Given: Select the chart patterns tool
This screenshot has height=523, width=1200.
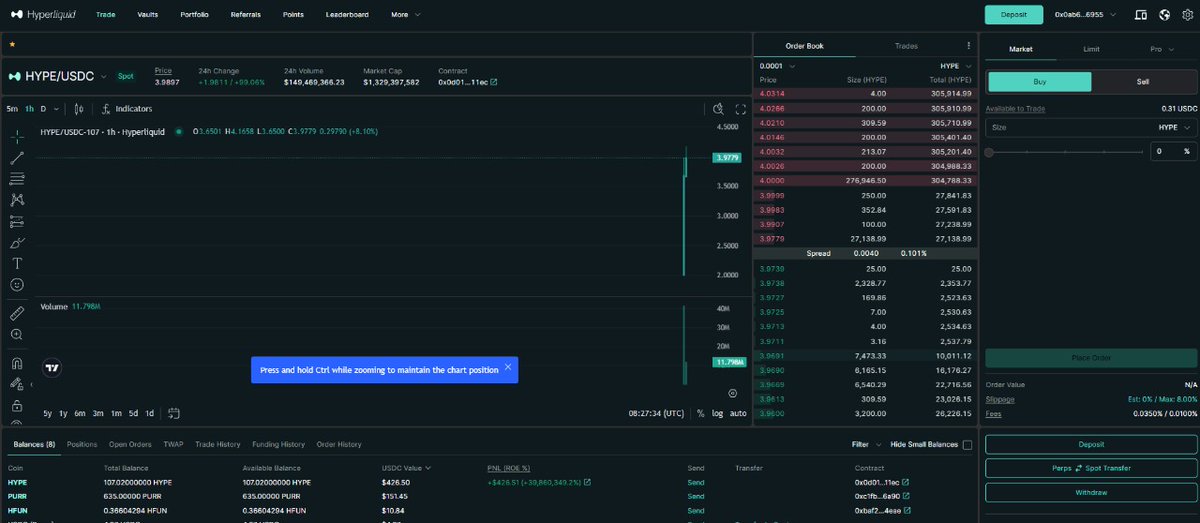Looking at the screenshot, I should 17,200.
